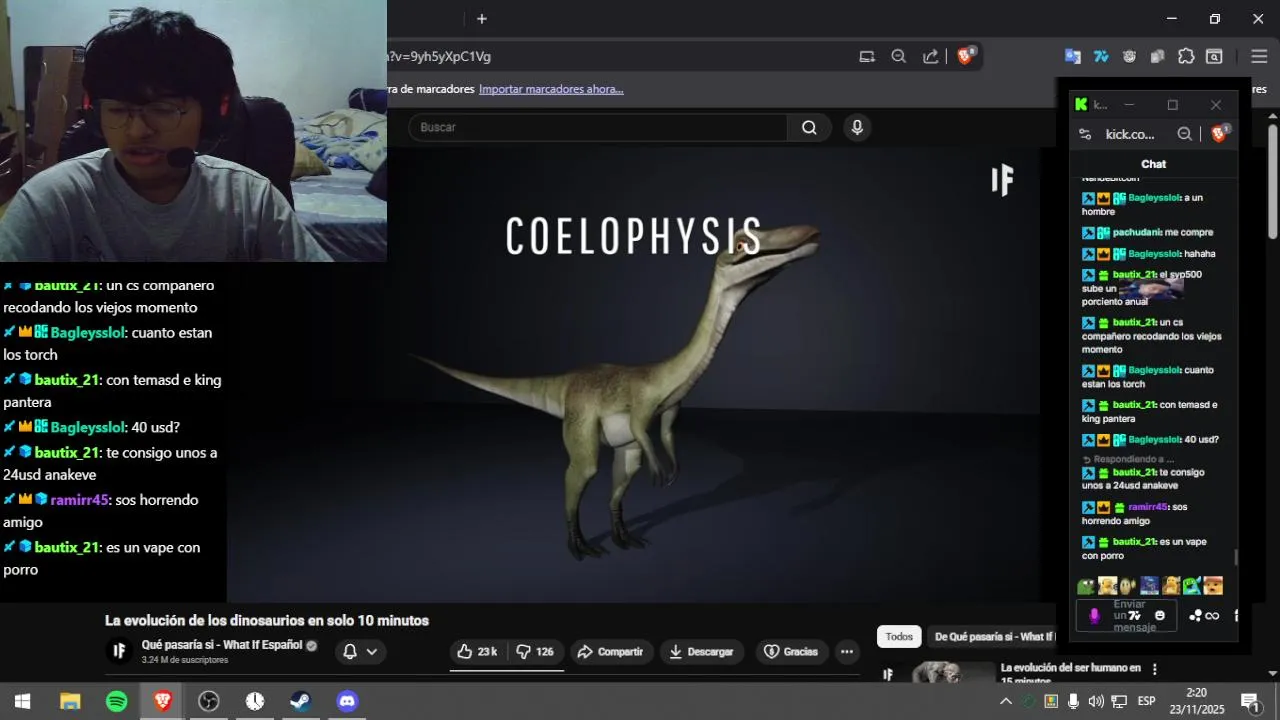Image resolution: width=1280 pixels, height=720 pixels.
Task: Click the sidebar search panel icon
Action: pos(1214,57)
